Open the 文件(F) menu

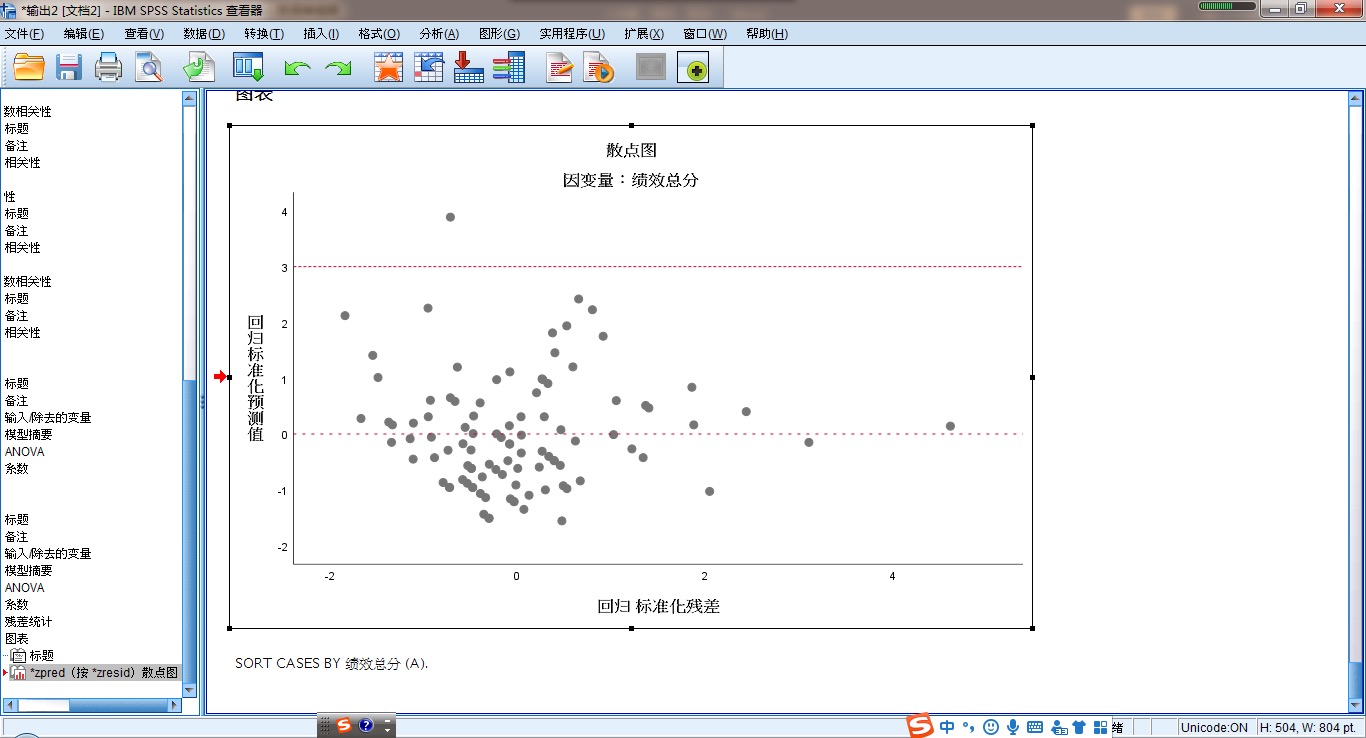click(24, 33)
